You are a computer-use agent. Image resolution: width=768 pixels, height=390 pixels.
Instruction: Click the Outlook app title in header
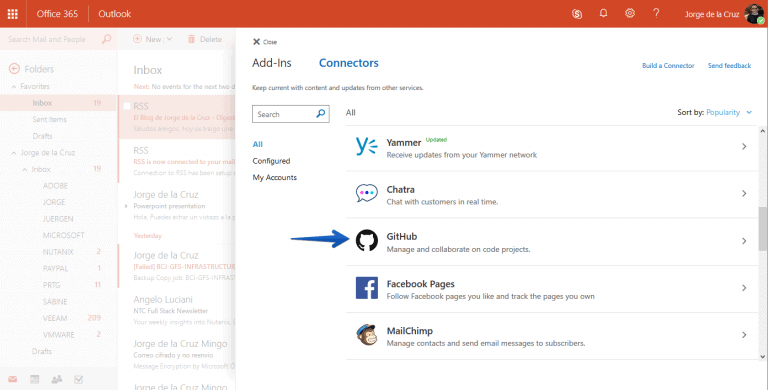tap(115, 14)
